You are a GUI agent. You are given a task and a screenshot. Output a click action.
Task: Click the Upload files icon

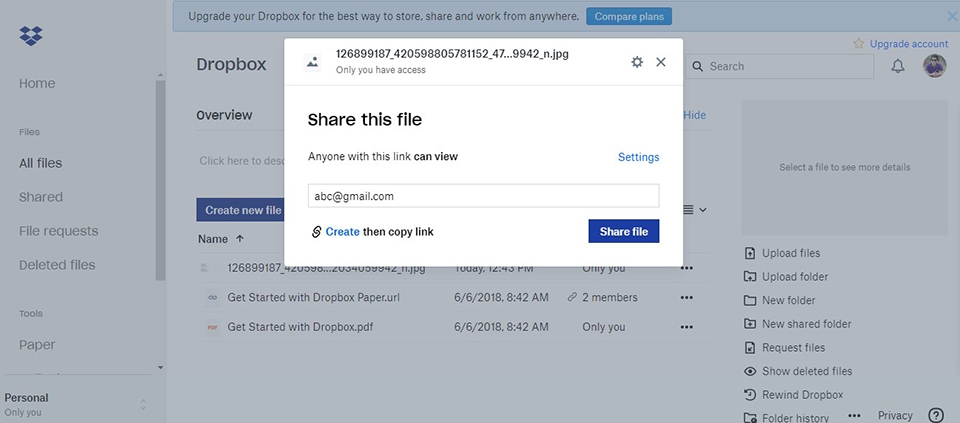point(750,253)
